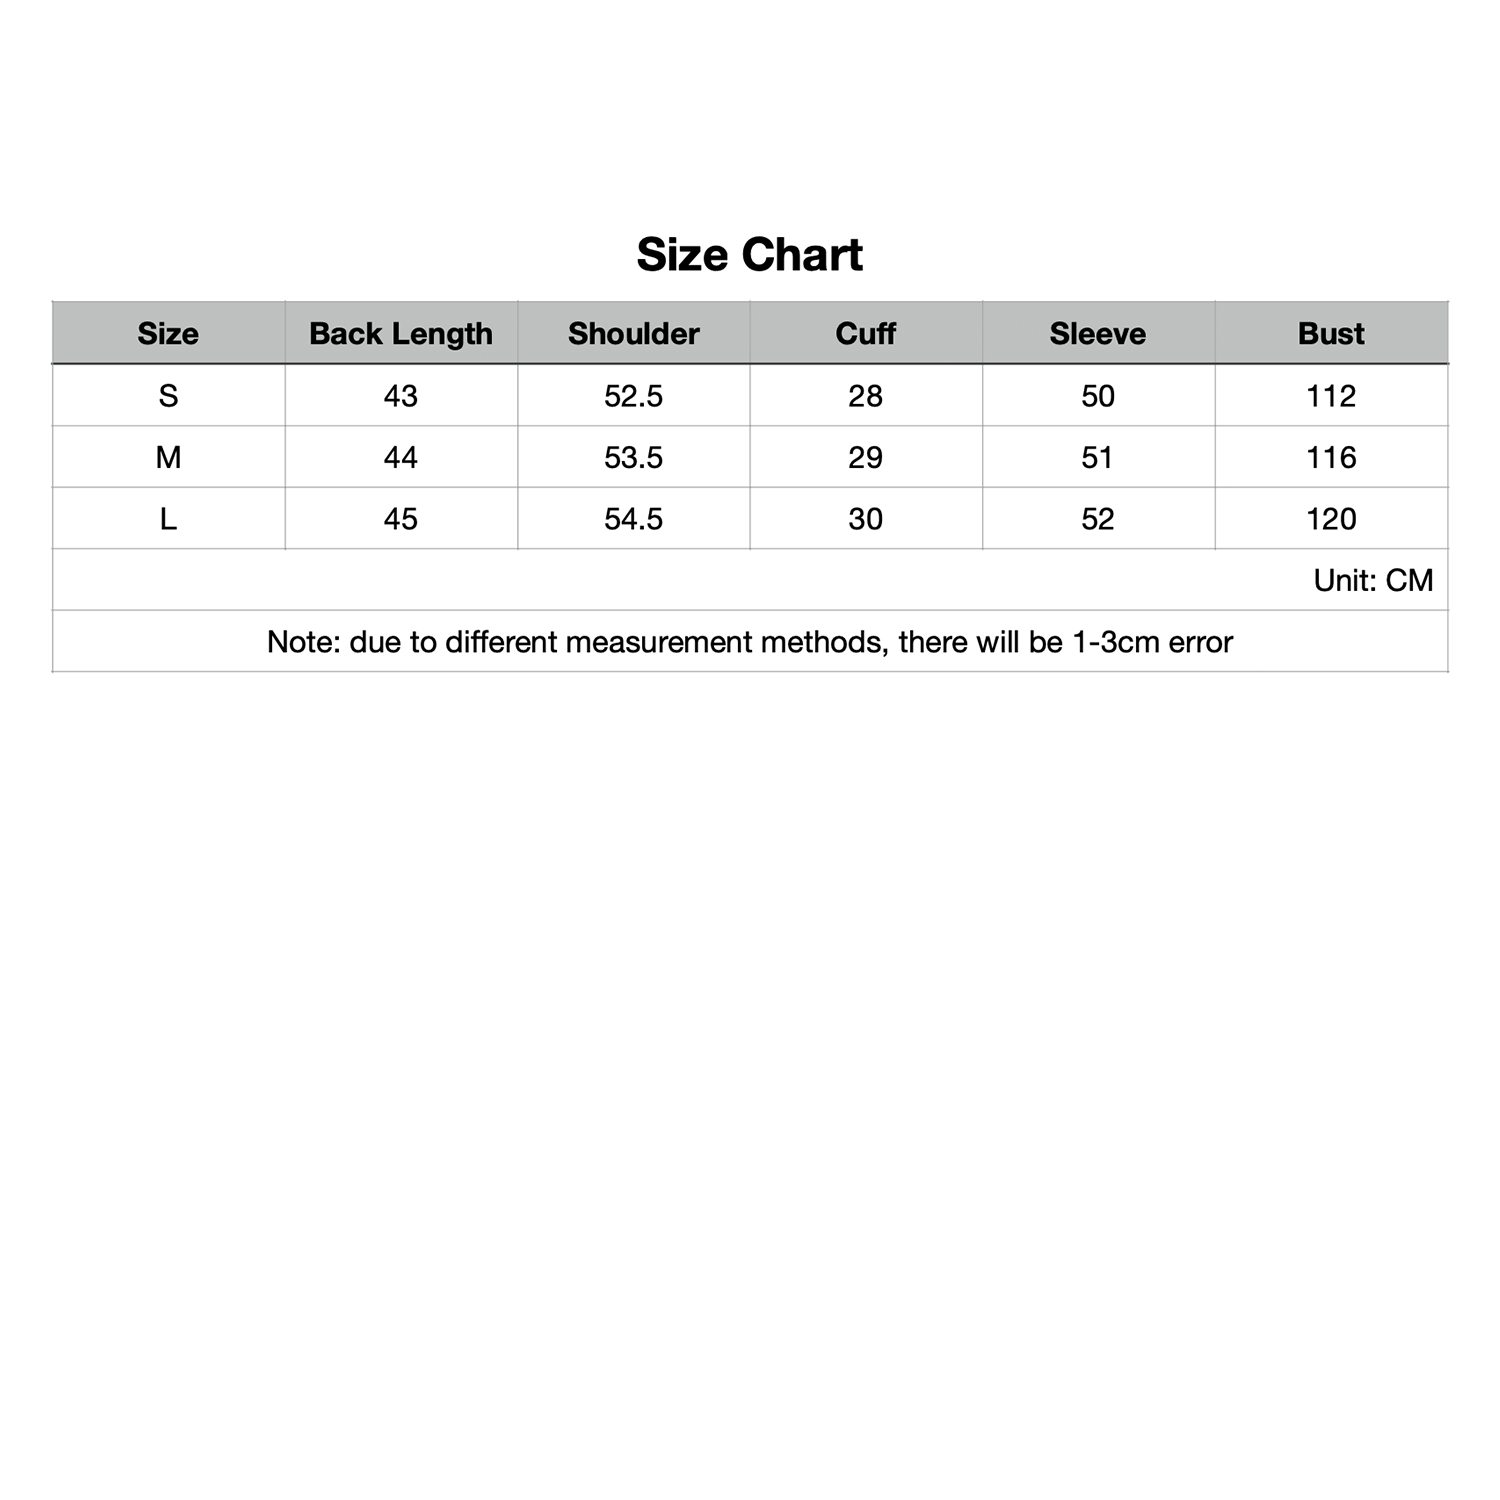Select the Unit: CM label

pyautogui.click(x=1372, y=580)
